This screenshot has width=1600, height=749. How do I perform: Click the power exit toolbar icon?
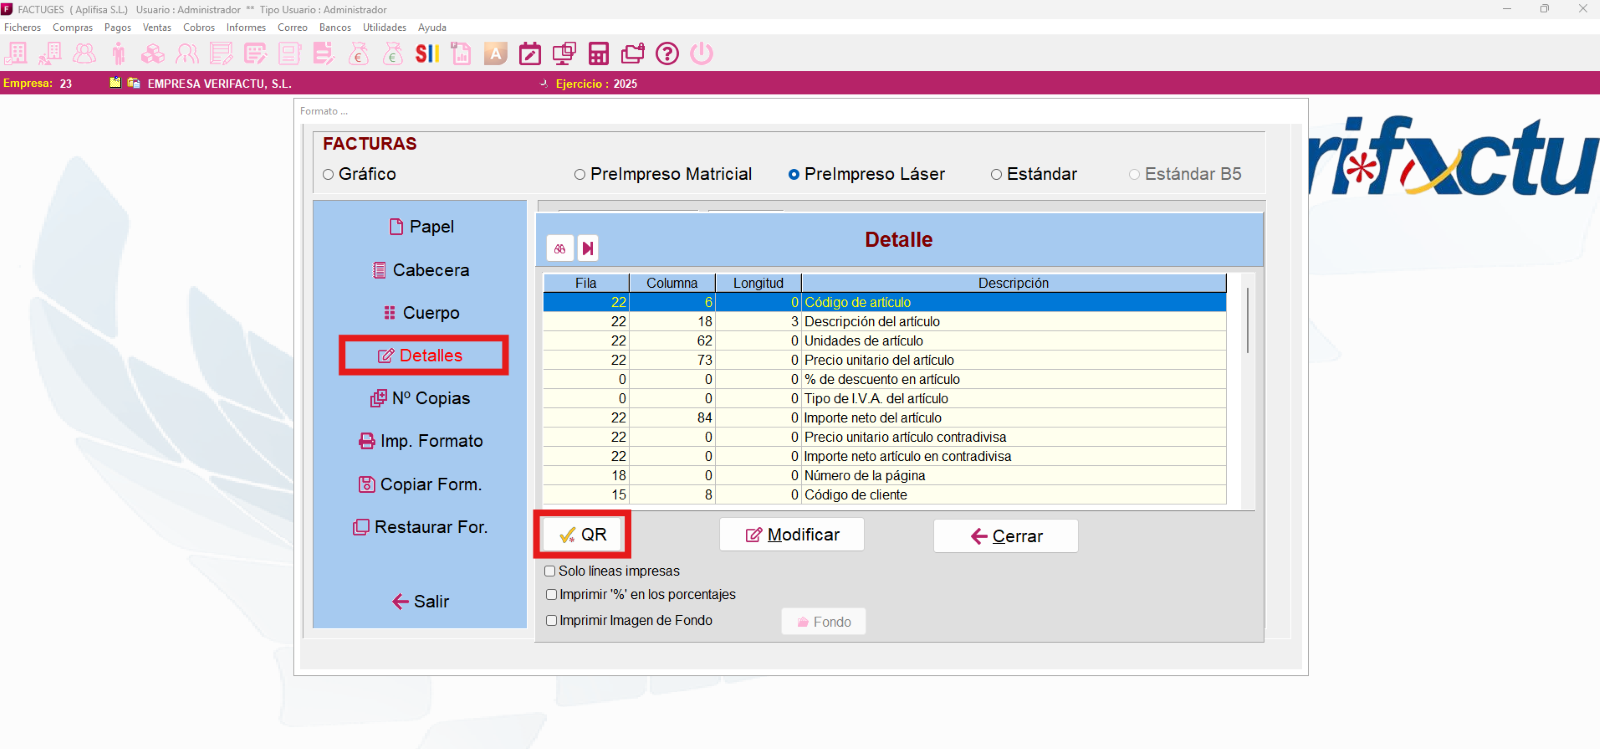click(x=702, y=53)
